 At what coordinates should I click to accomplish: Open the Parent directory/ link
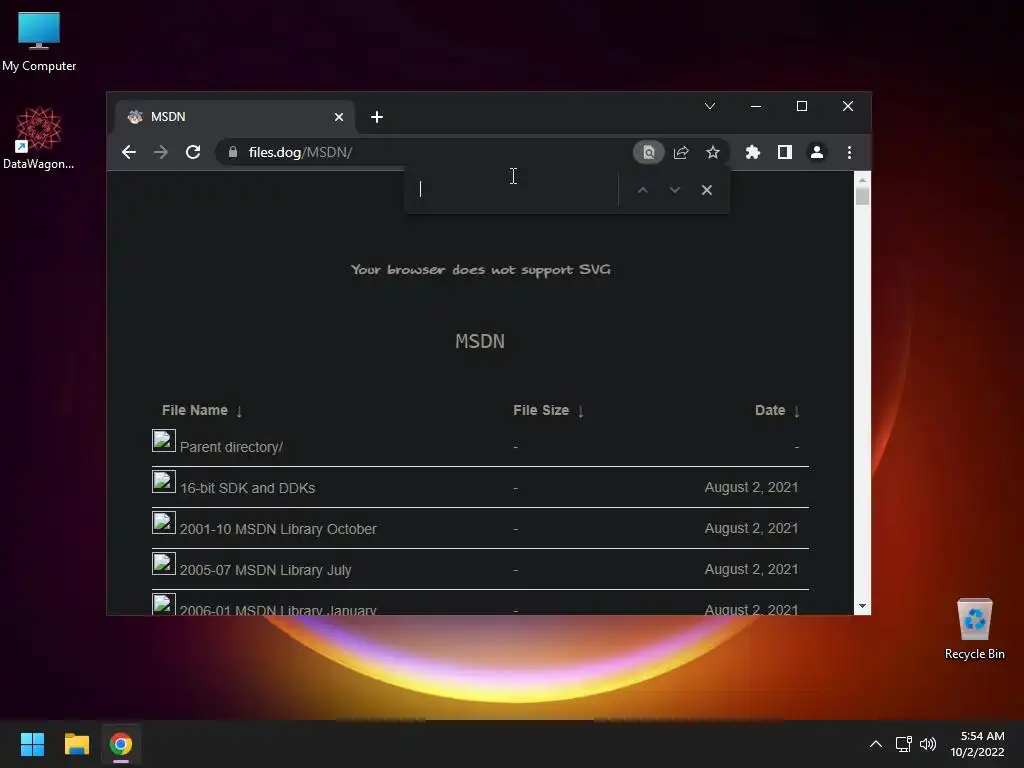[x=231, y=447]
